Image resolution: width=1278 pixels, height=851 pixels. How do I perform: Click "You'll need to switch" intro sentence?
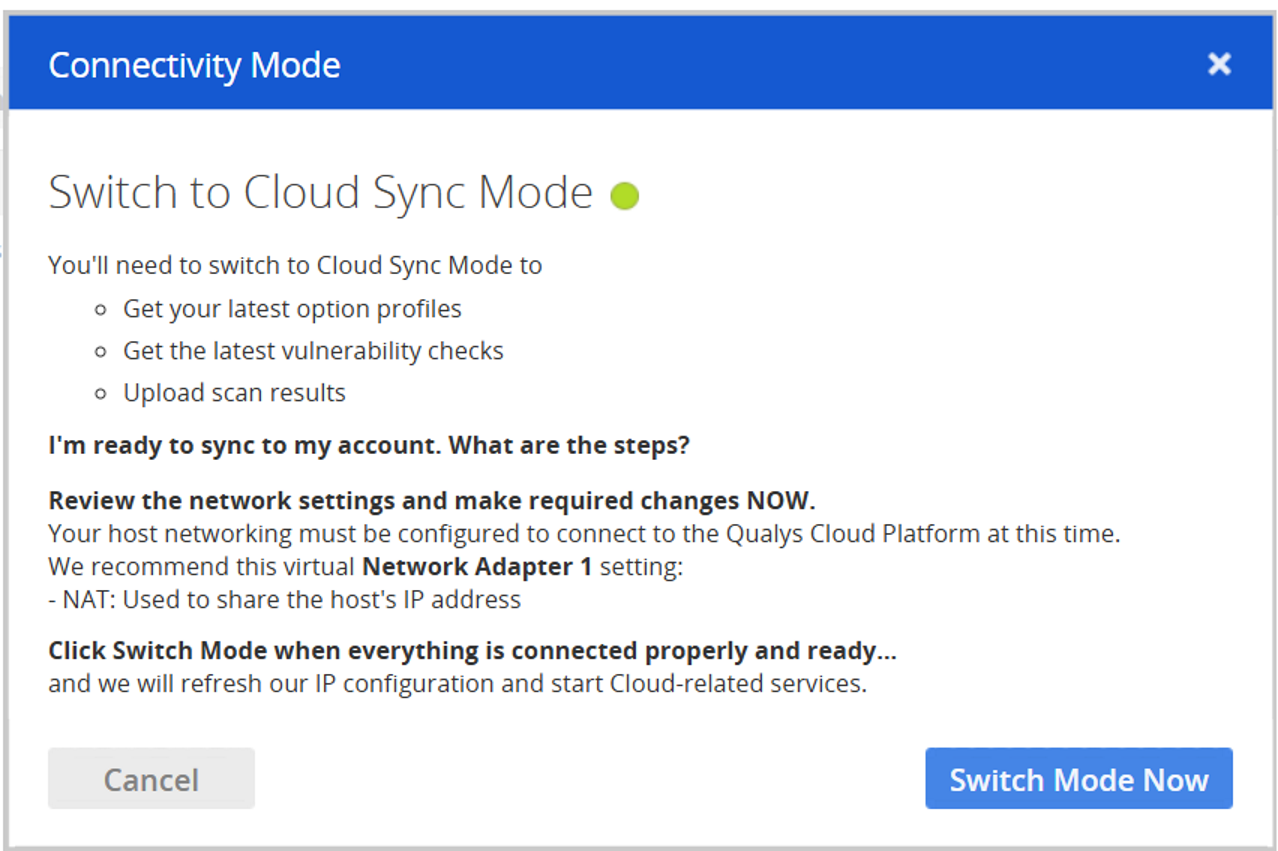click(x=295, y=266)
